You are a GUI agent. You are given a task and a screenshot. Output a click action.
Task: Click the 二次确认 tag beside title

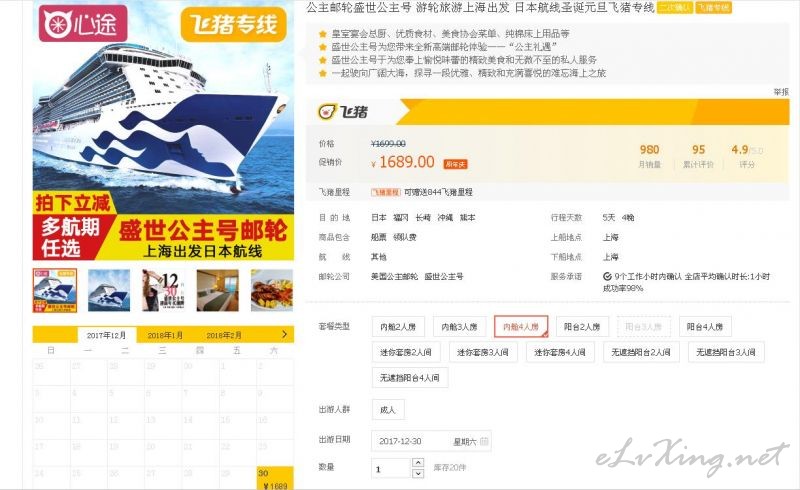click(674, 8)
